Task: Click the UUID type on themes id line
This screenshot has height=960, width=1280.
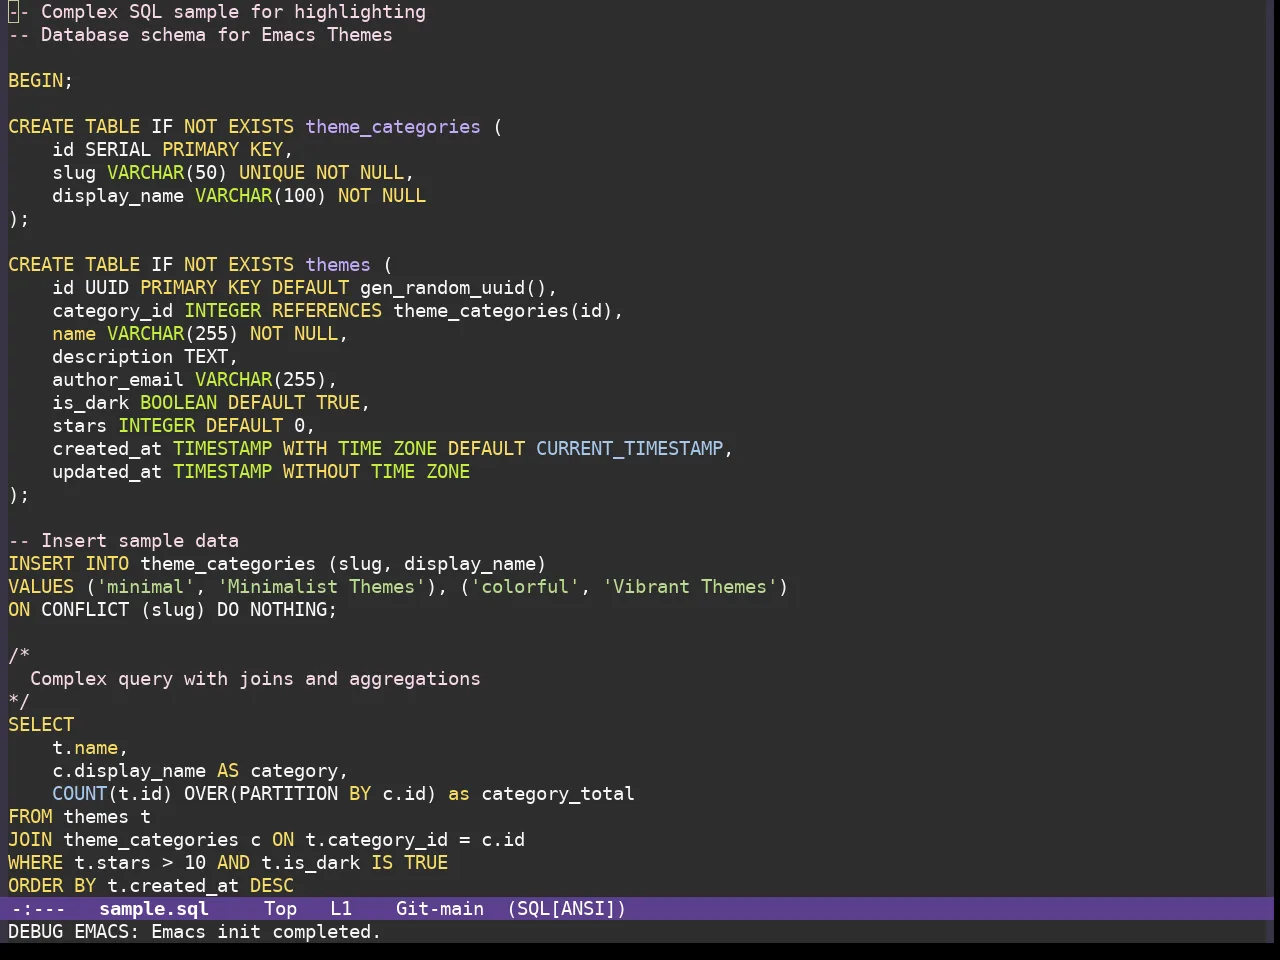Action: pyautogui.click(x=107, y=288)
